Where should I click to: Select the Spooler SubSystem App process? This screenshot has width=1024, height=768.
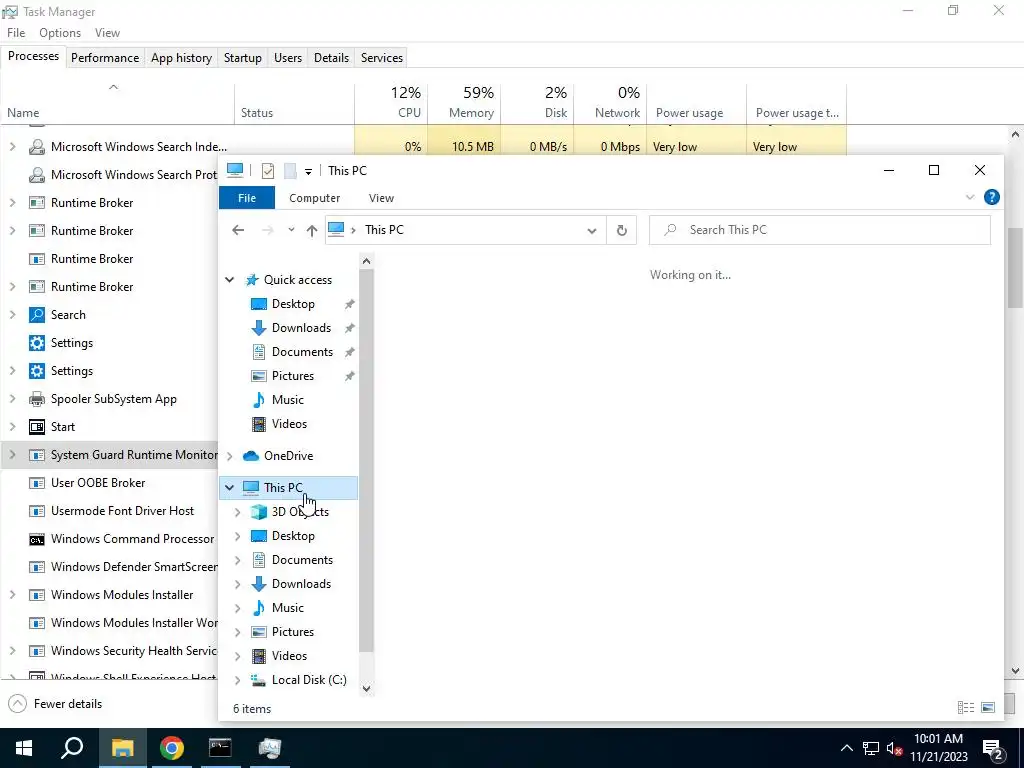pos(114,399)
